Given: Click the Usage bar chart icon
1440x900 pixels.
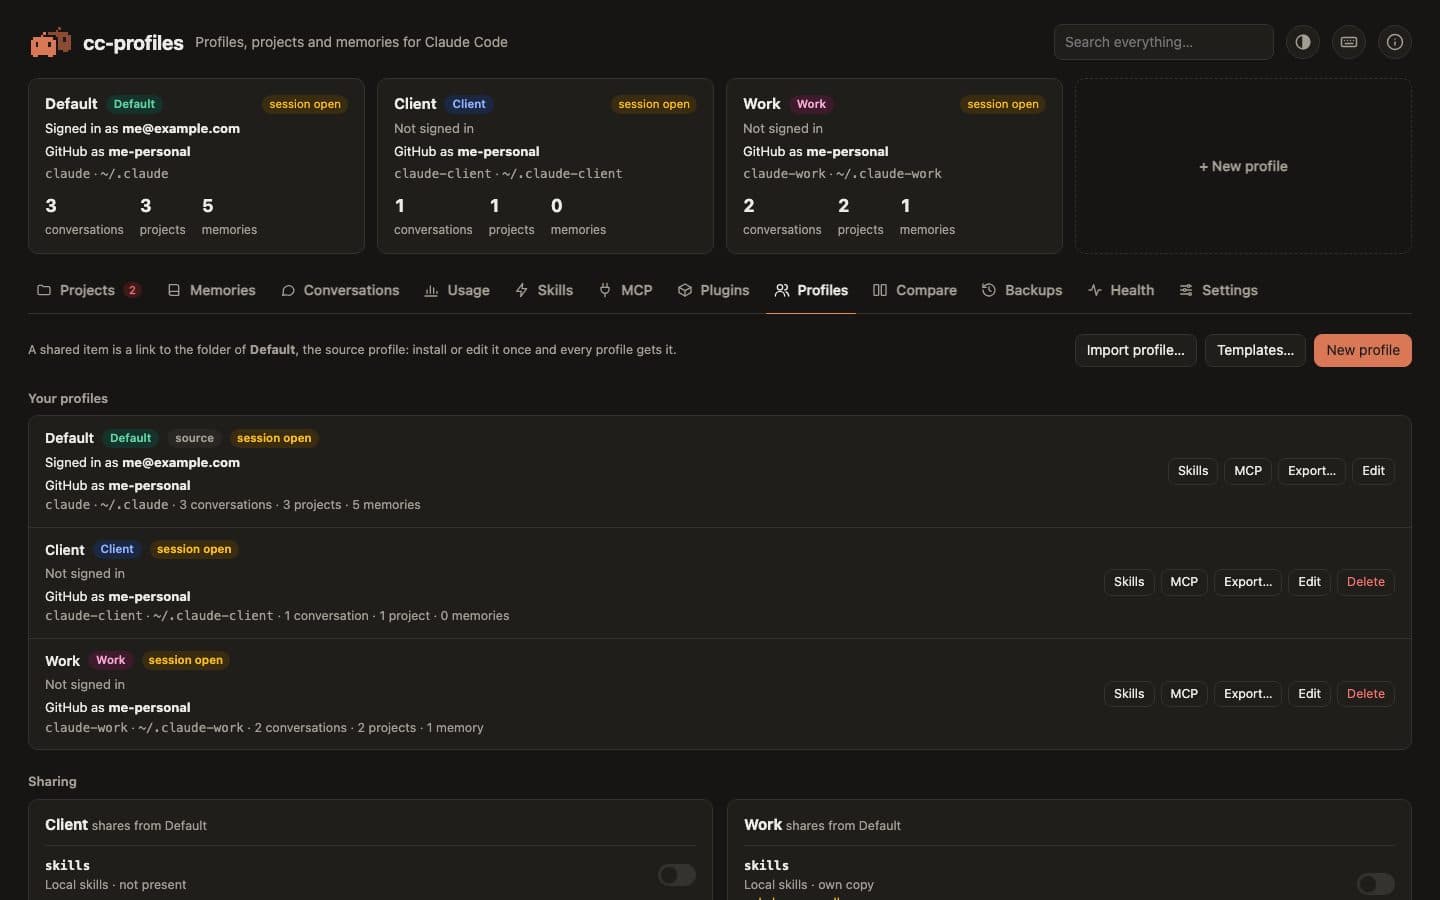Looking at the screenshot, I should [x=431, y=290].
